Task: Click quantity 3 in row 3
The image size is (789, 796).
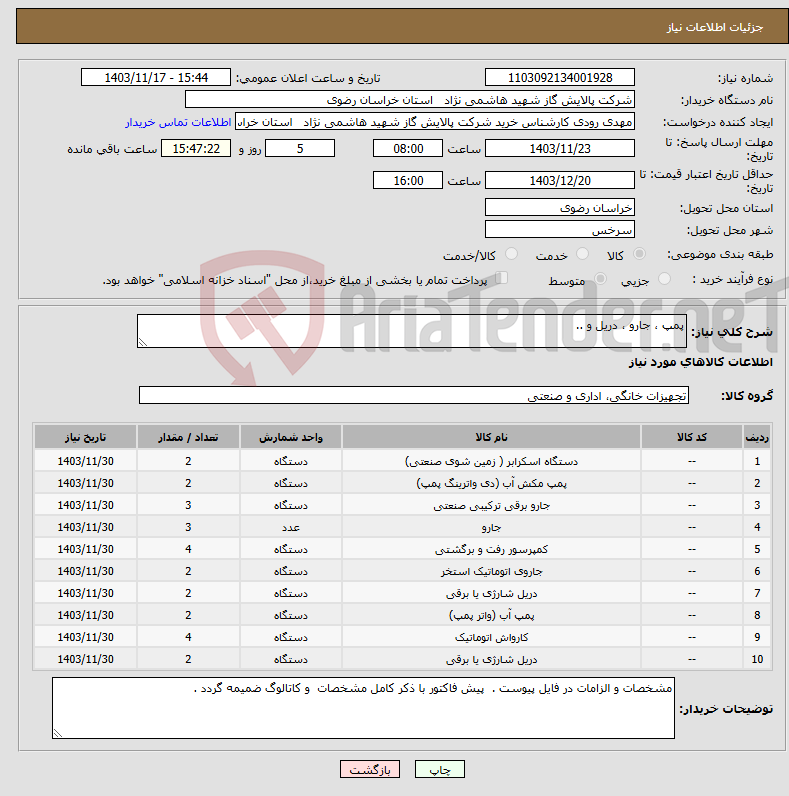Action: [x=188, y=505]
